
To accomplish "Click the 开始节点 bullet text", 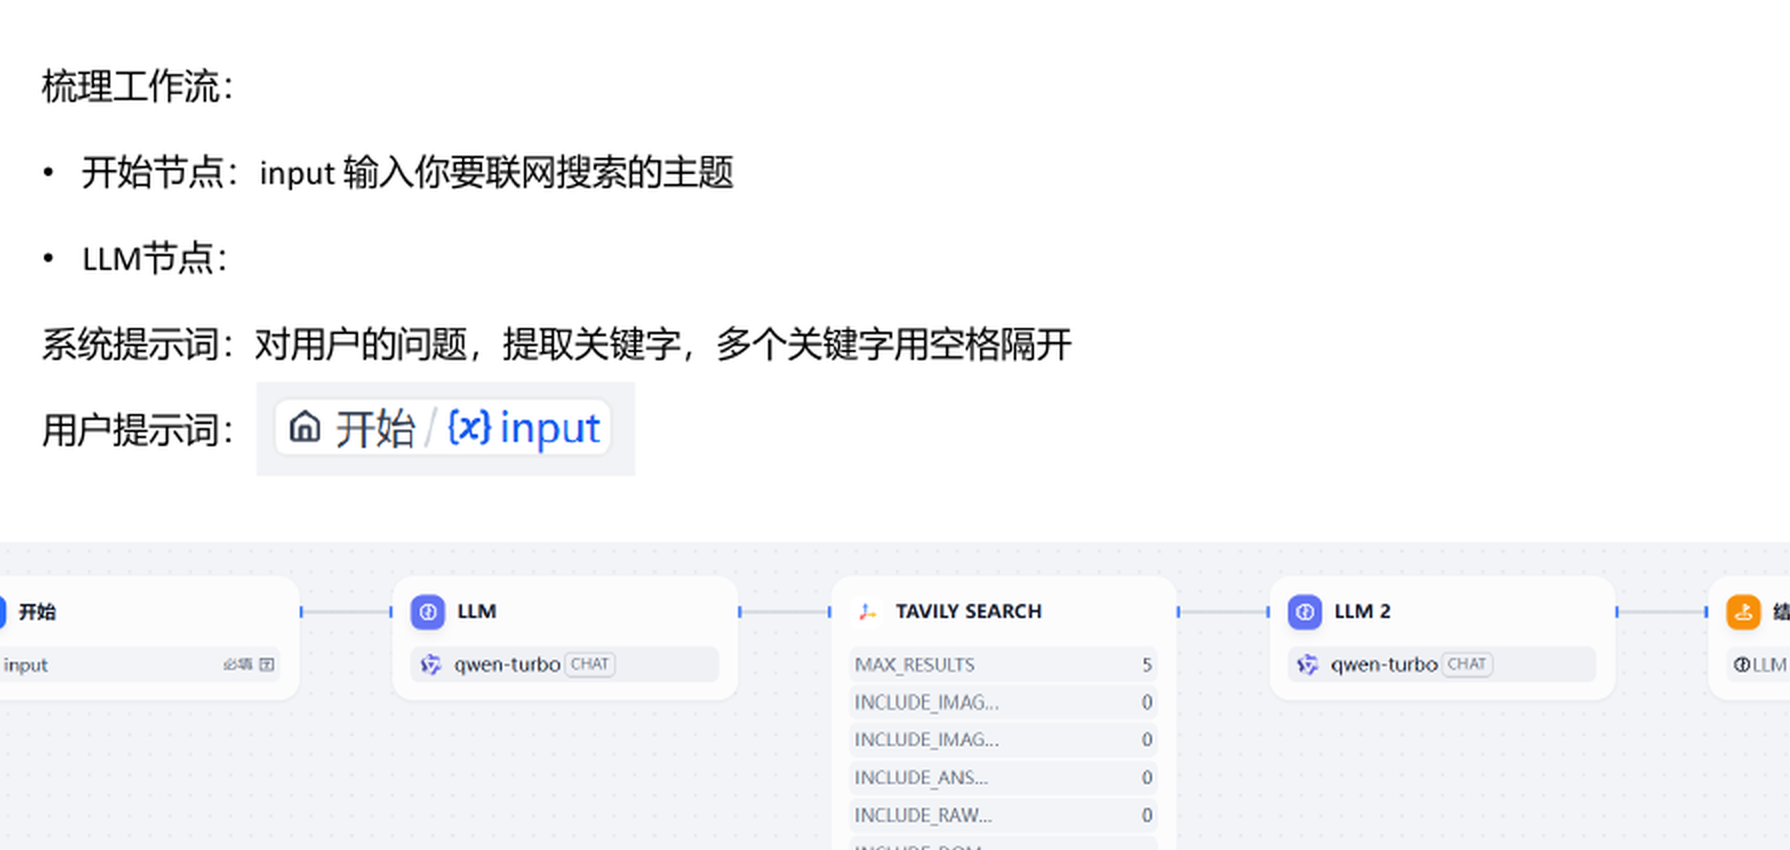I will click(407, 173).
